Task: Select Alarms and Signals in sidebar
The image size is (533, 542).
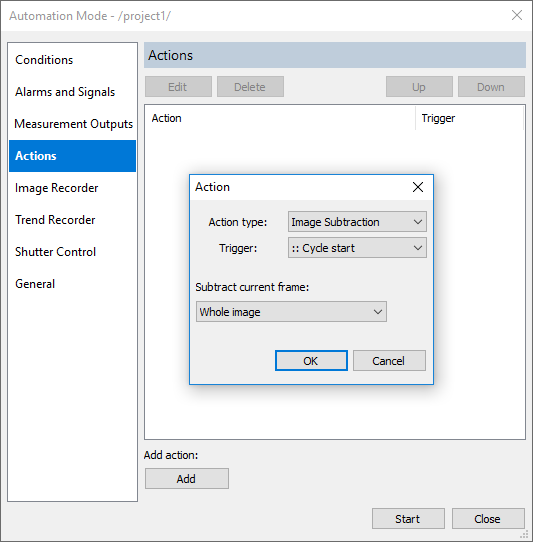Action: point(72,92)
